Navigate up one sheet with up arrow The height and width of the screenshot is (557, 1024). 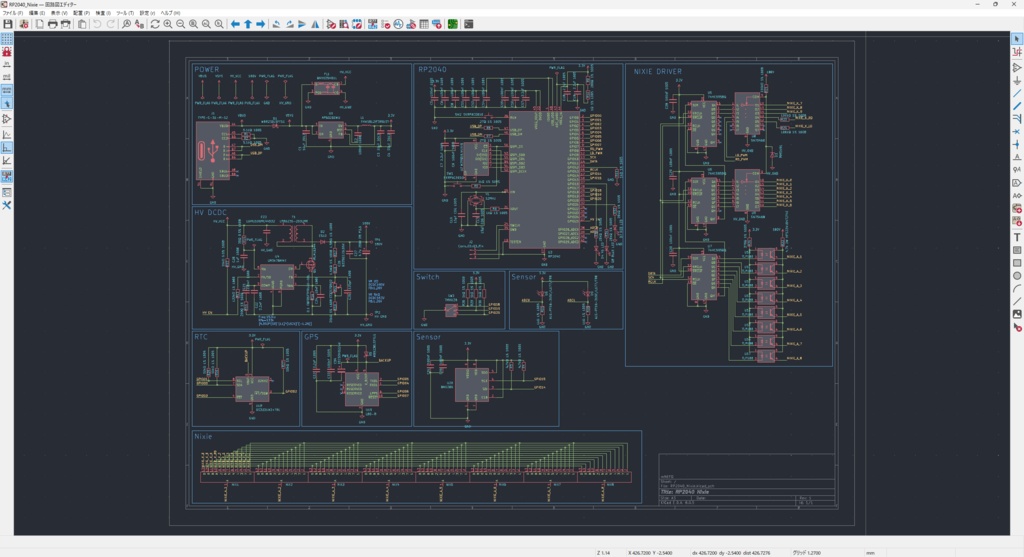248,23
